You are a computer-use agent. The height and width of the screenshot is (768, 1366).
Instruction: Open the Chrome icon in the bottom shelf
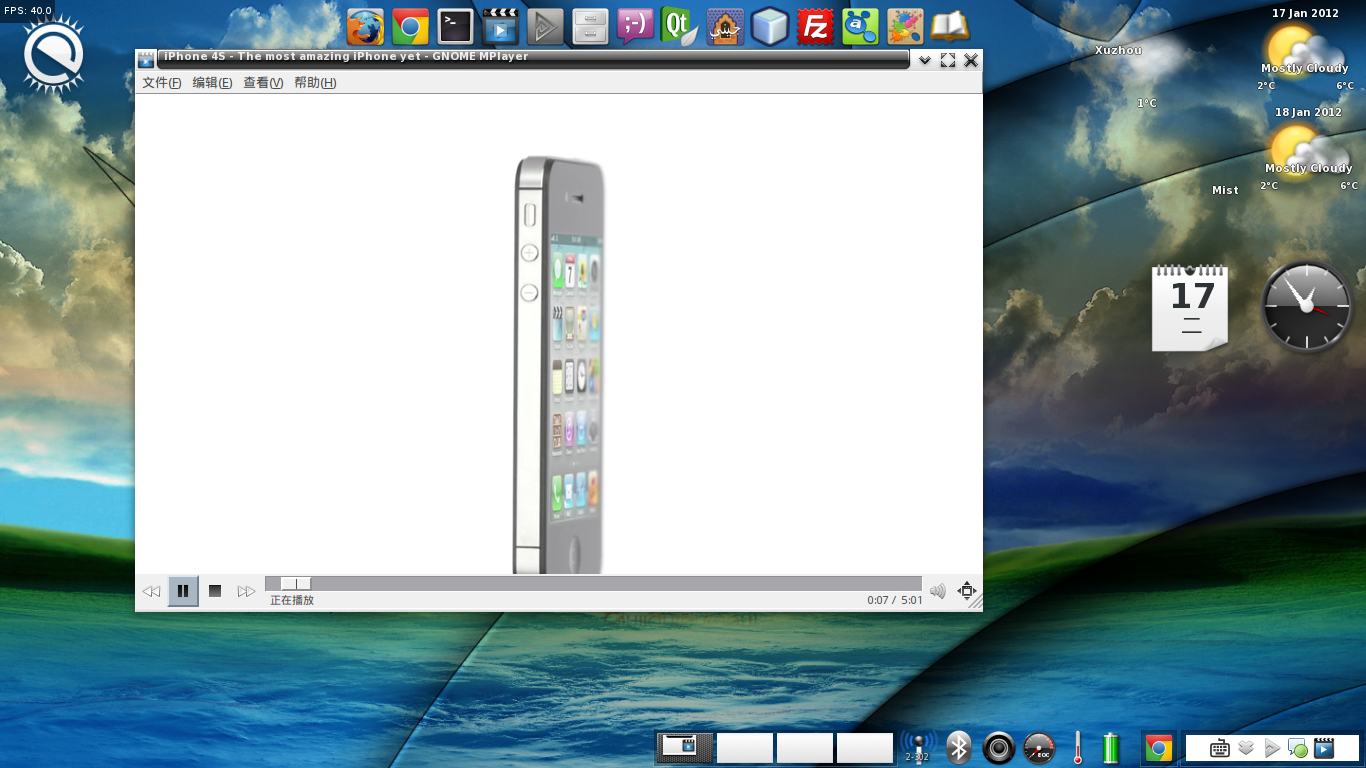1159,748
